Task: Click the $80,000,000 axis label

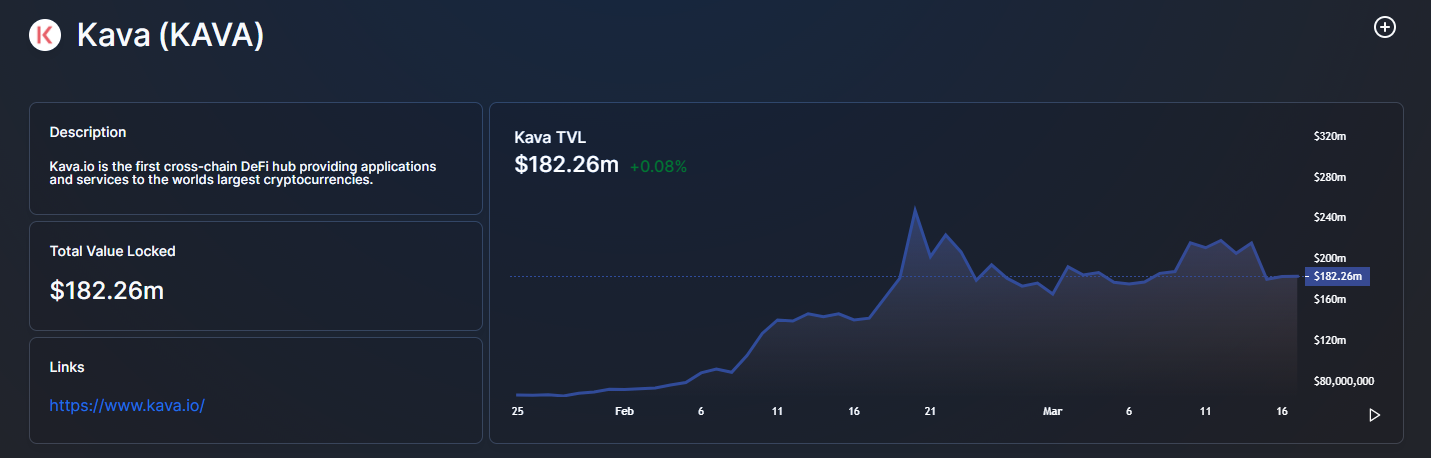Action: coord(1344,381)
